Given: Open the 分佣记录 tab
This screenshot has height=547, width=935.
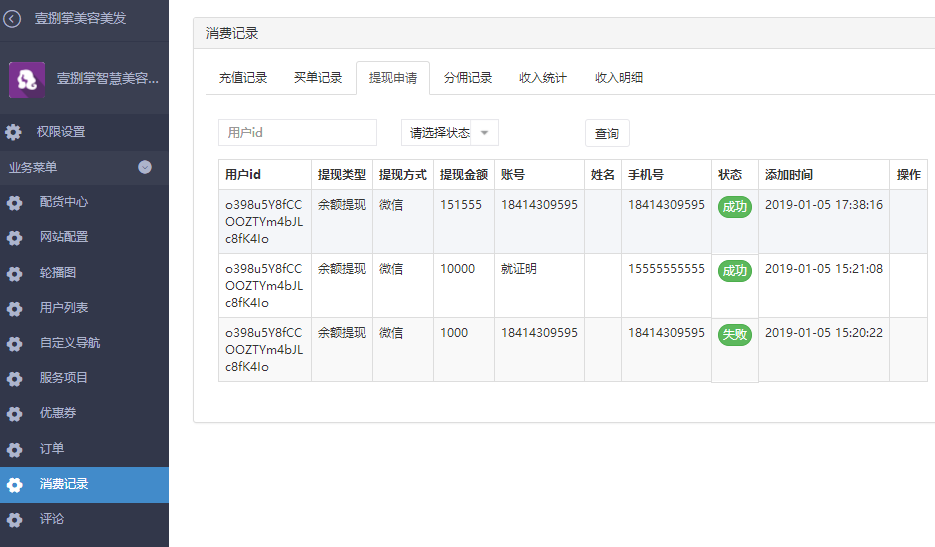Looking at the screenshot, I should 468,78.
